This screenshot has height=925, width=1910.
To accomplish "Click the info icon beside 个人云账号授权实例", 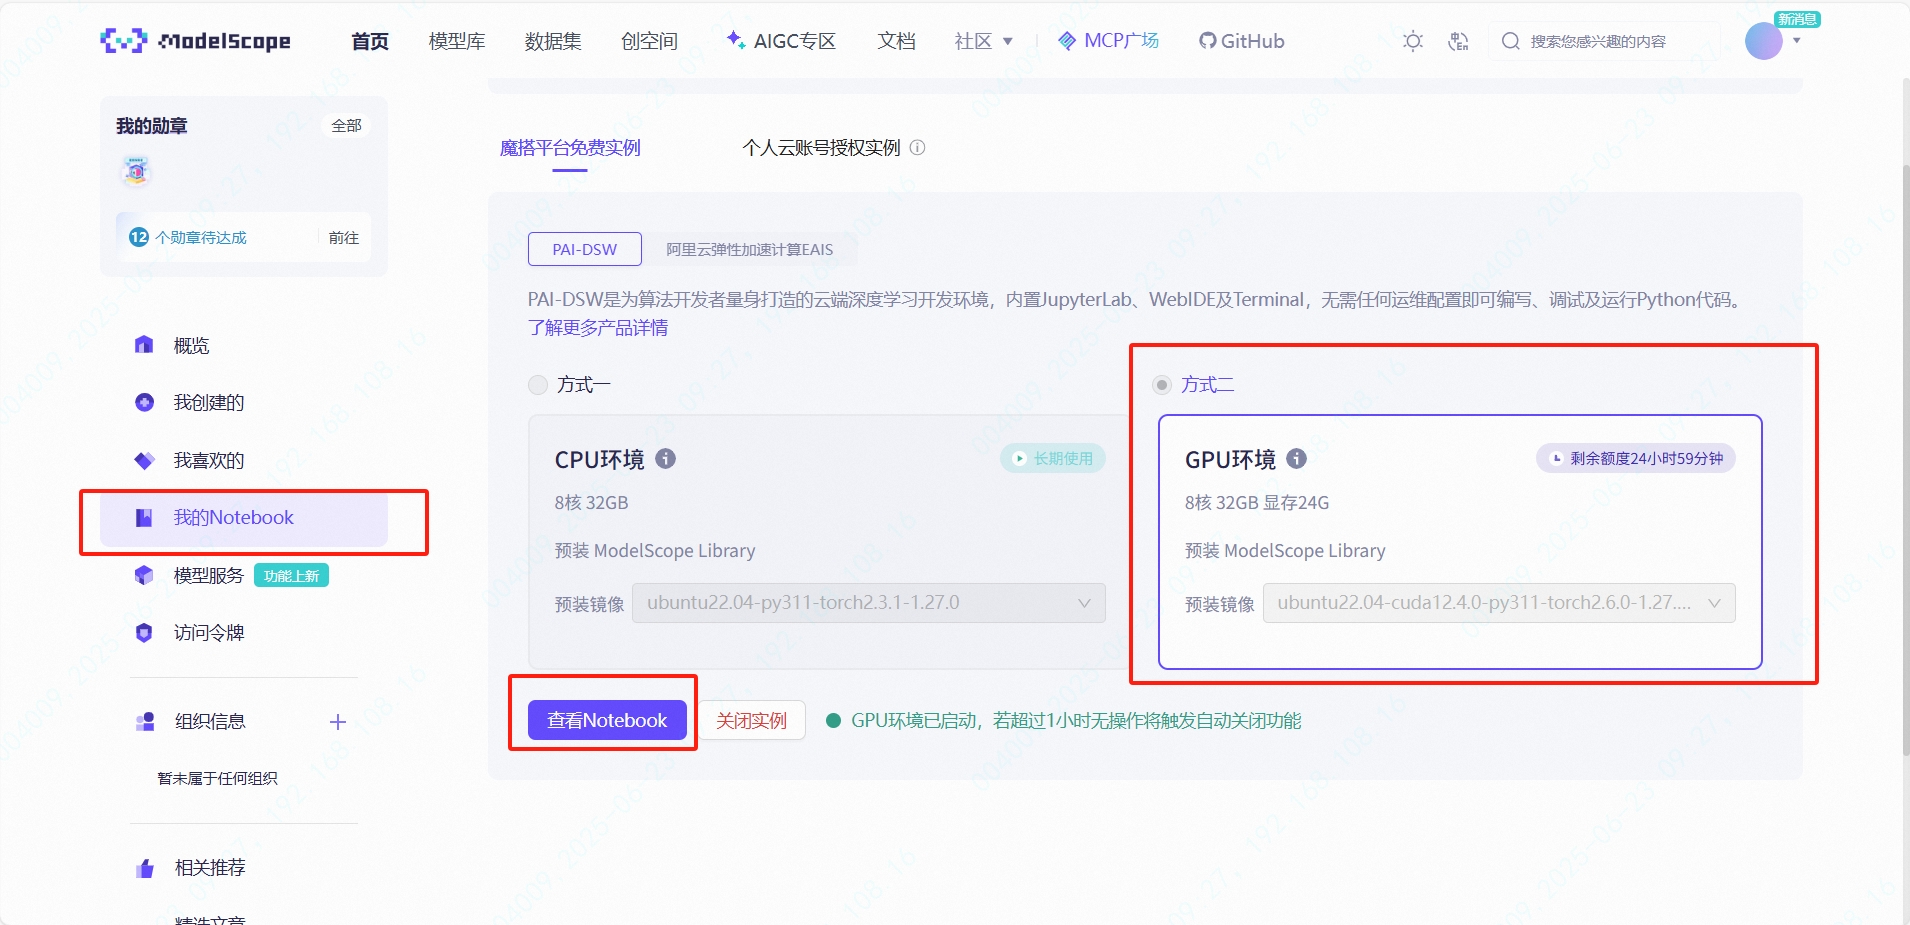I will [x=917, y=148].
